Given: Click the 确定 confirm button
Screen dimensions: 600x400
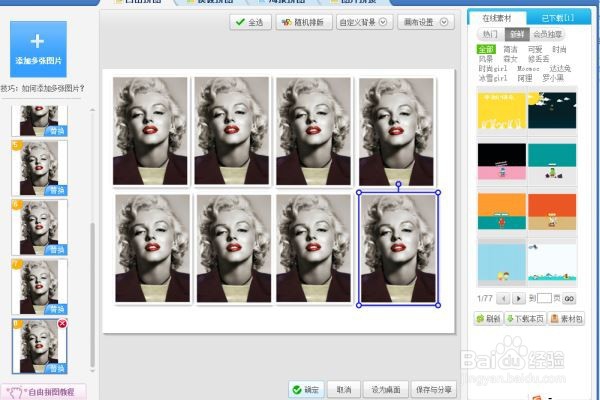Looking at the screenshot, I should coord(306,390).
